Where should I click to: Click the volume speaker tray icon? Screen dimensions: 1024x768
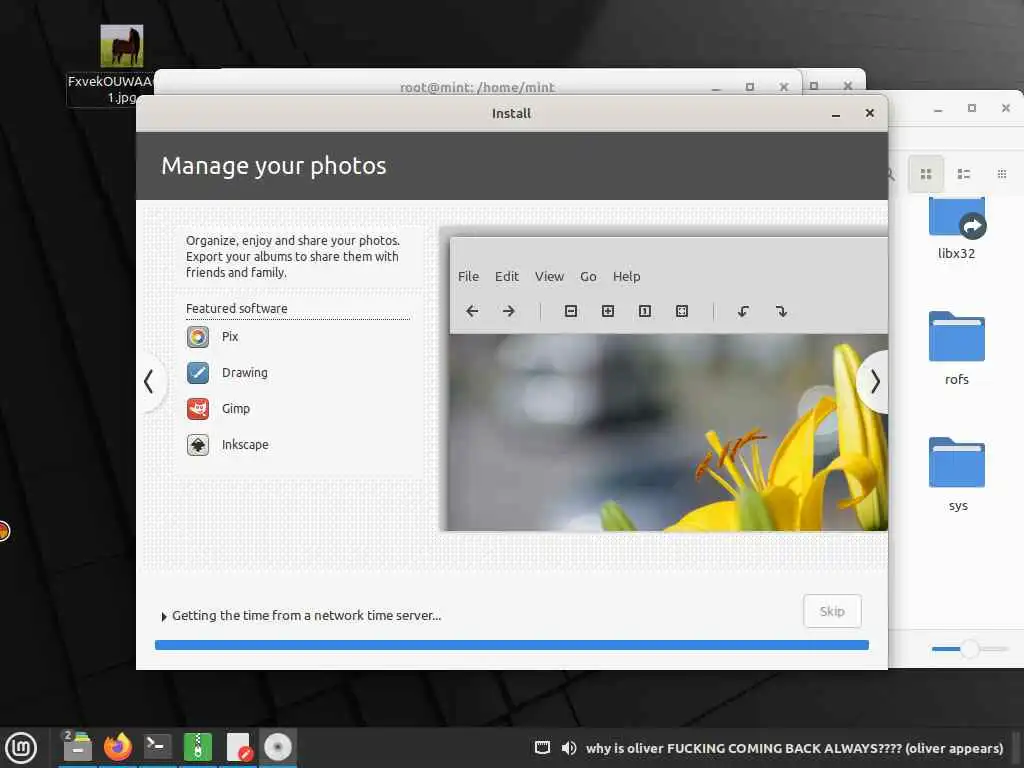569,747
